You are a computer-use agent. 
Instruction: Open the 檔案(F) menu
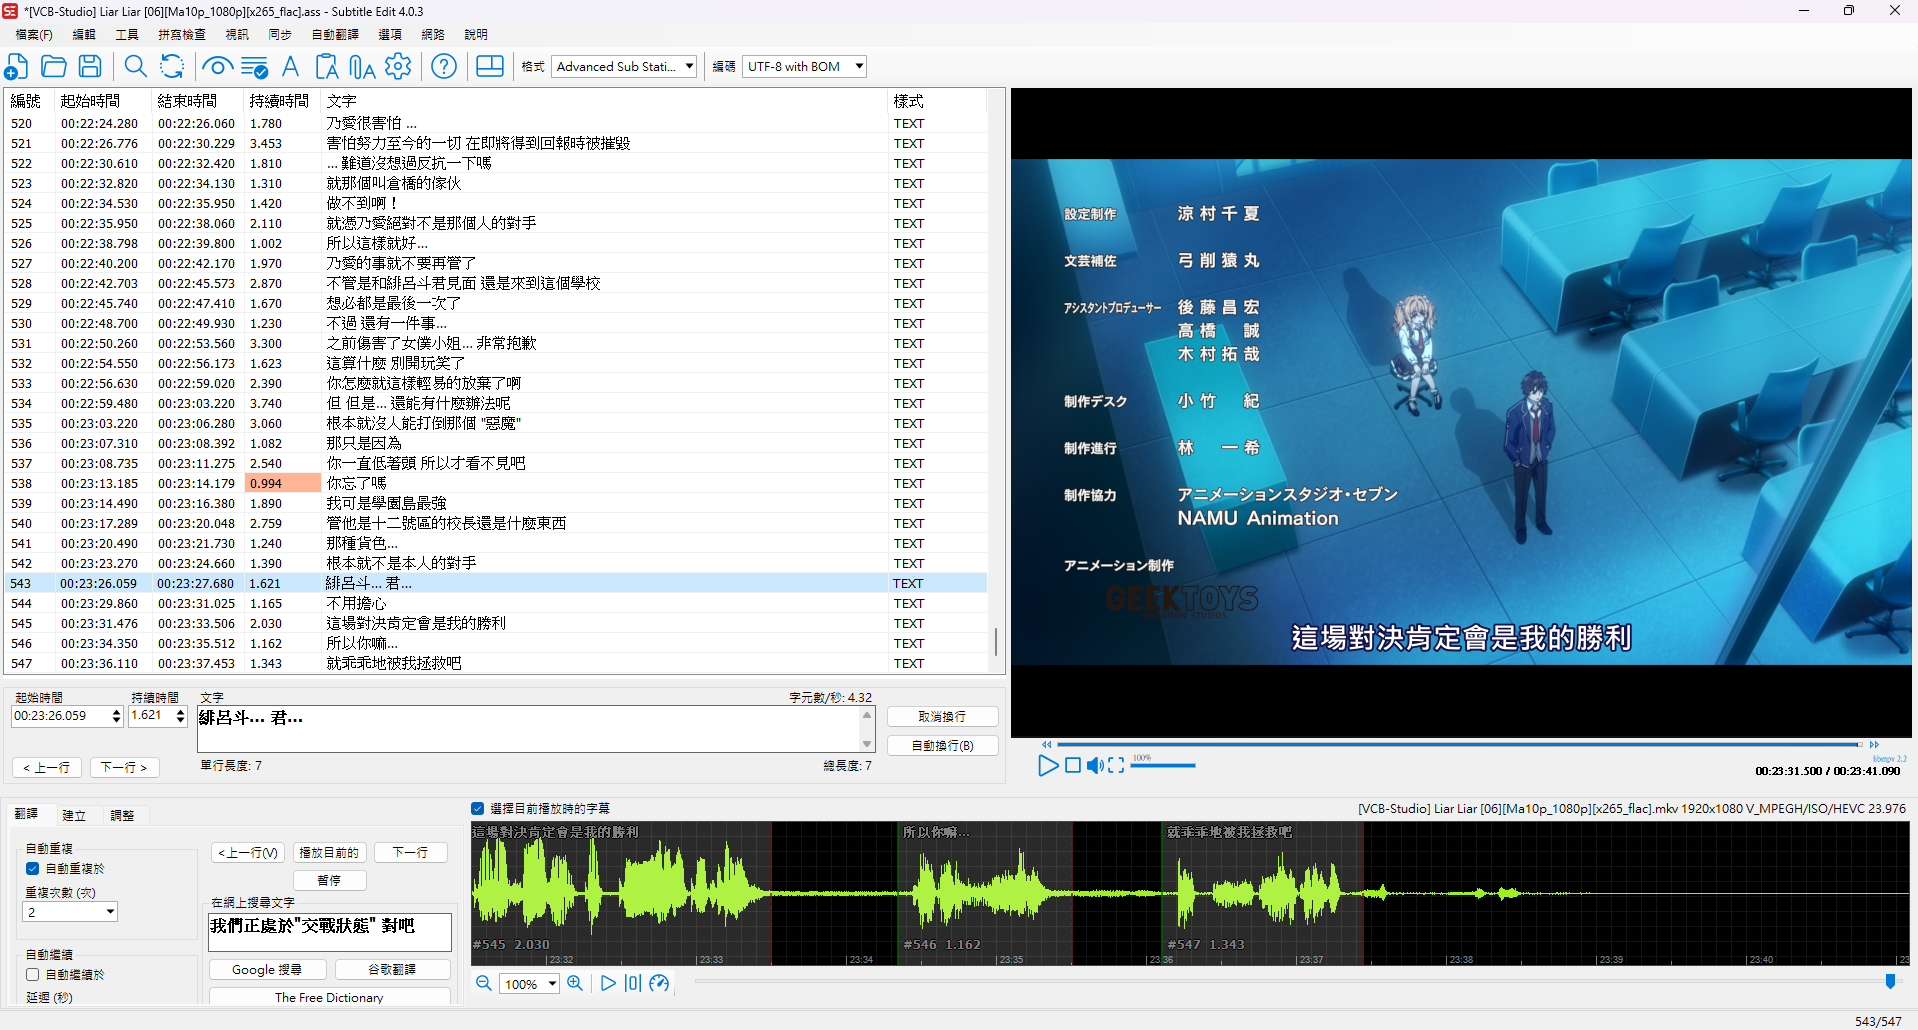[x=34, y=35]
